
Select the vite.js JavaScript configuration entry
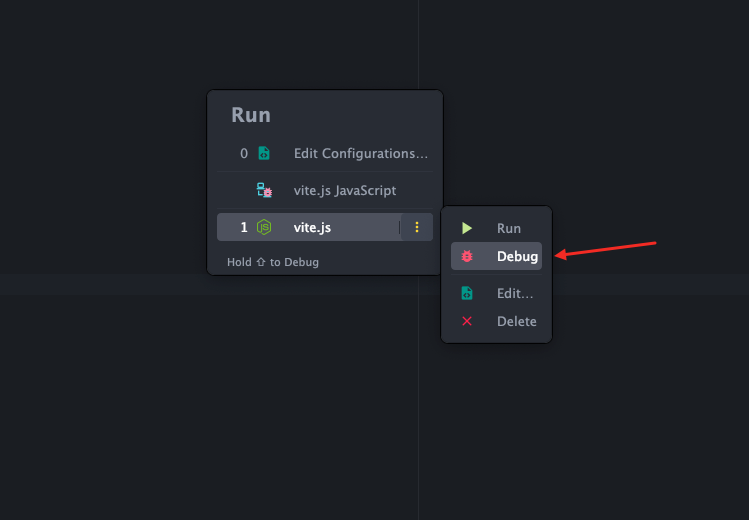344,190
